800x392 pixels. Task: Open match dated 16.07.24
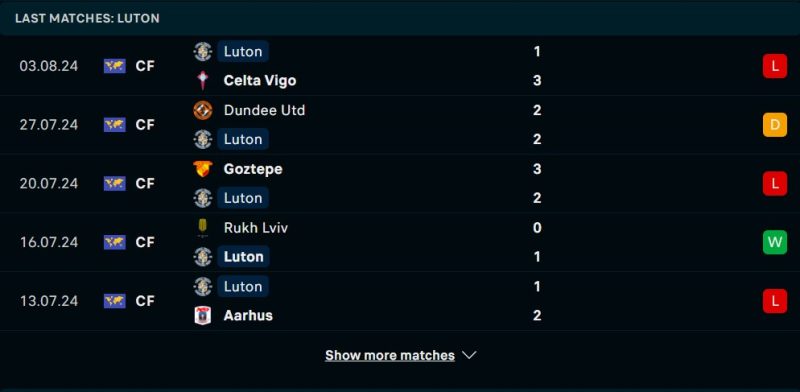(x=400, y=242)
